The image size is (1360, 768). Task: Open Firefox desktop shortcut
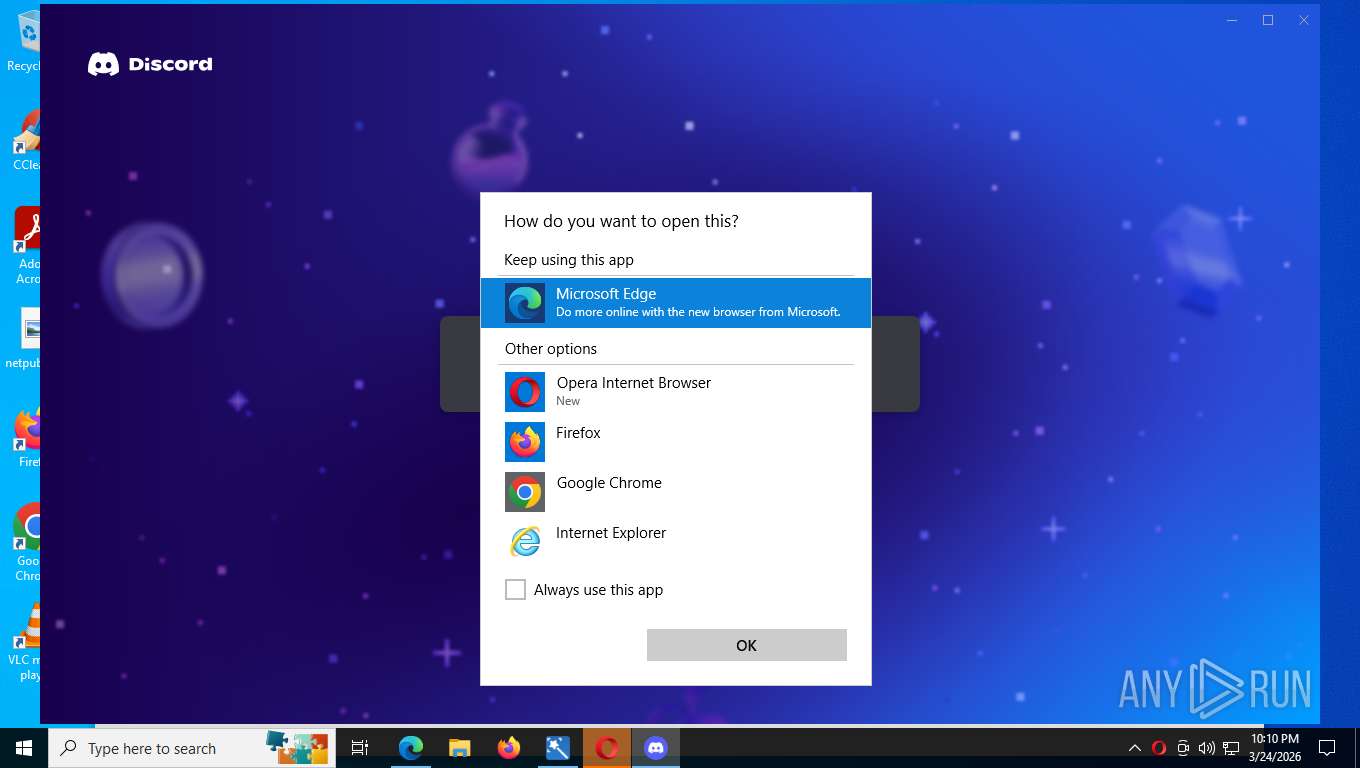tap(27, 438)
